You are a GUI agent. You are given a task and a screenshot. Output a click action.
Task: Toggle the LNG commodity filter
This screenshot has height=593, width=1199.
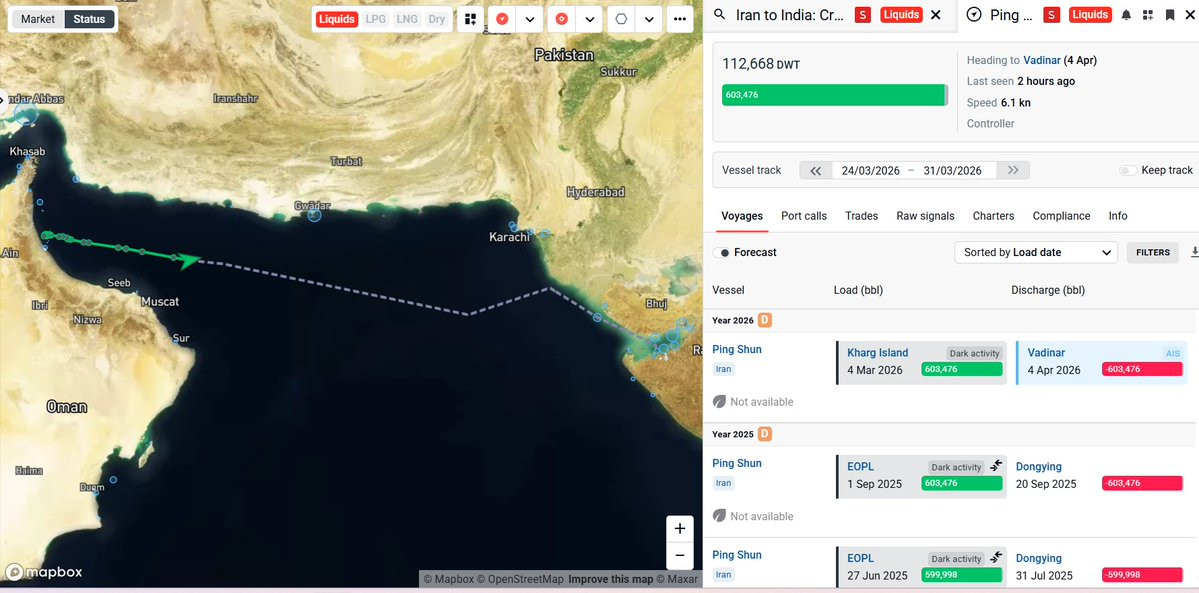[x=407, y=19]
